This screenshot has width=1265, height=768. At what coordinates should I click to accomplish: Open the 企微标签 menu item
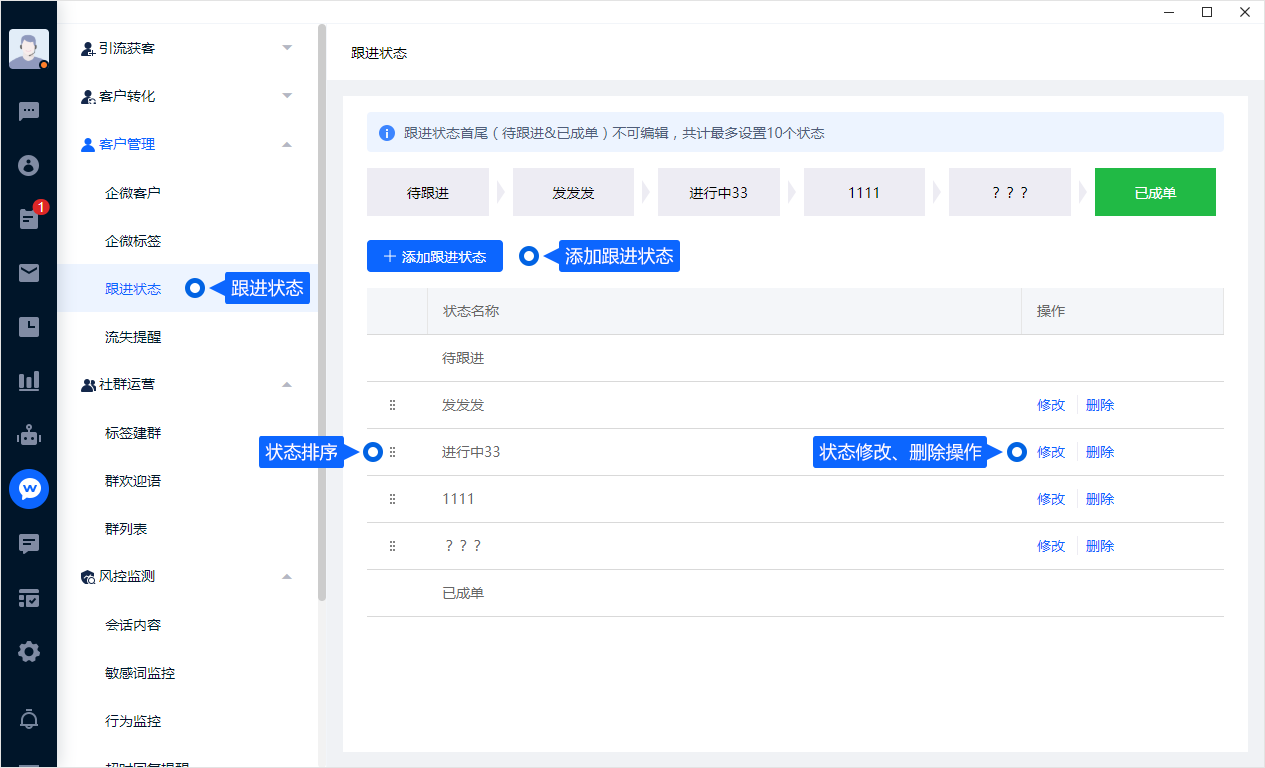133,241
